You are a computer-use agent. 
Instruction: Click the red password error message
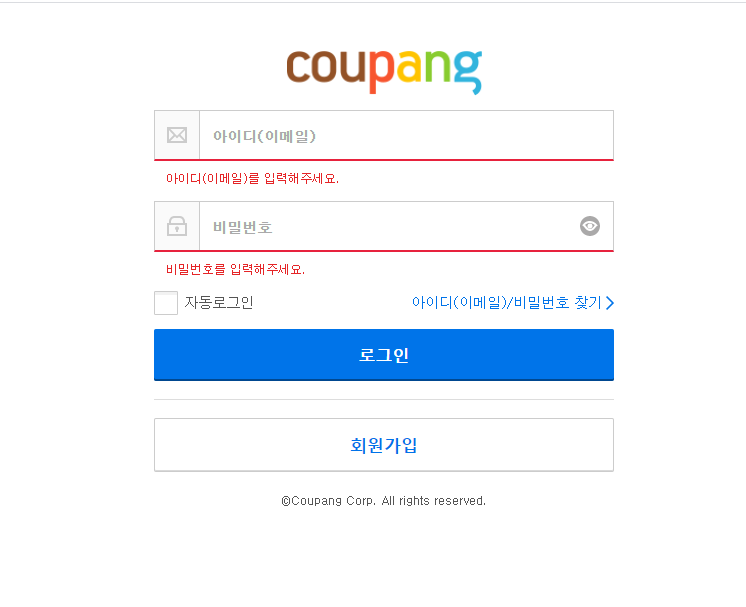click(235, 270)
